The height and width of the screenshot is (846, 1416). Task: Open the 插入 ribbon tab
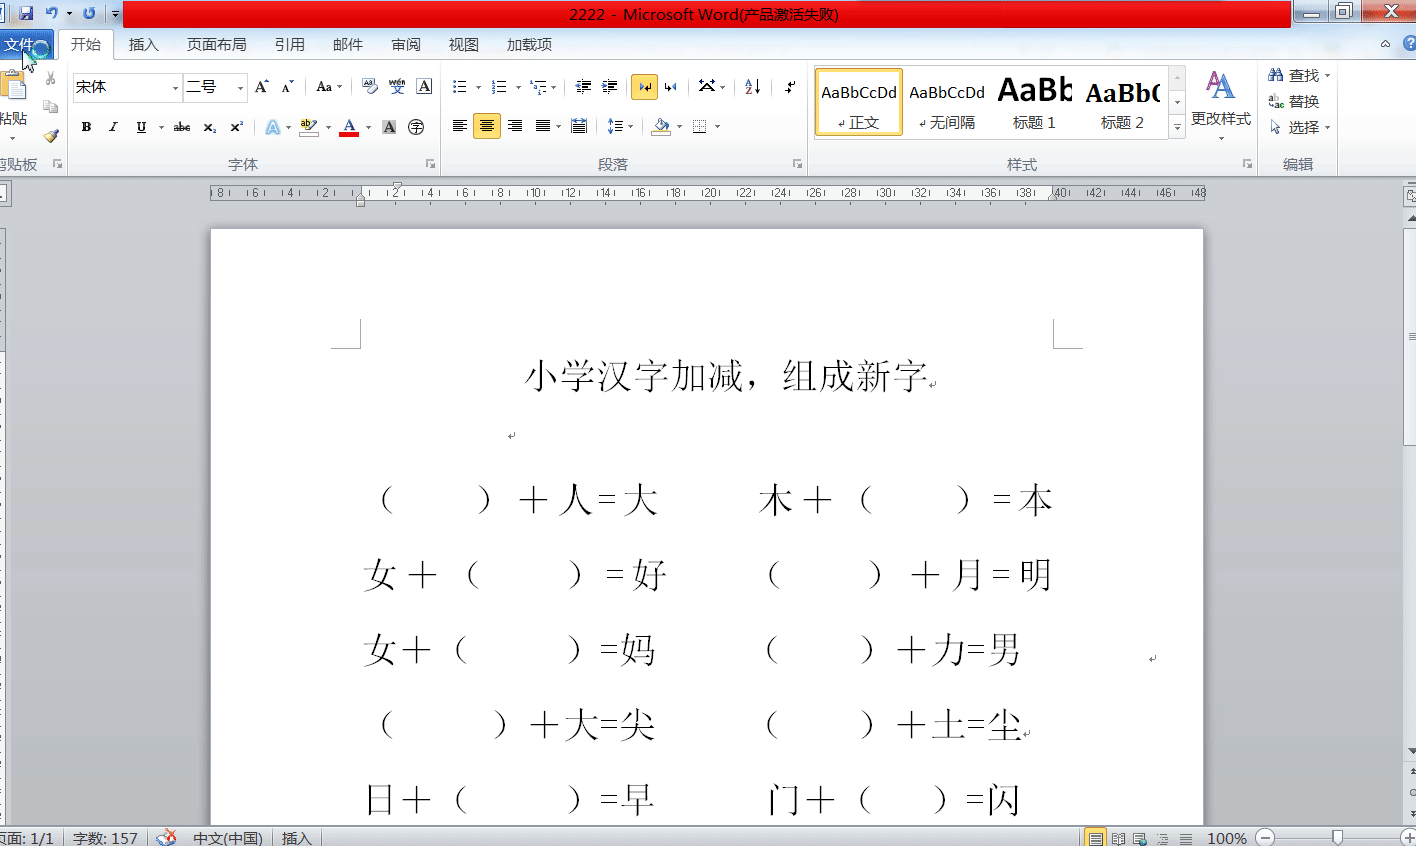tap(144, 44)
